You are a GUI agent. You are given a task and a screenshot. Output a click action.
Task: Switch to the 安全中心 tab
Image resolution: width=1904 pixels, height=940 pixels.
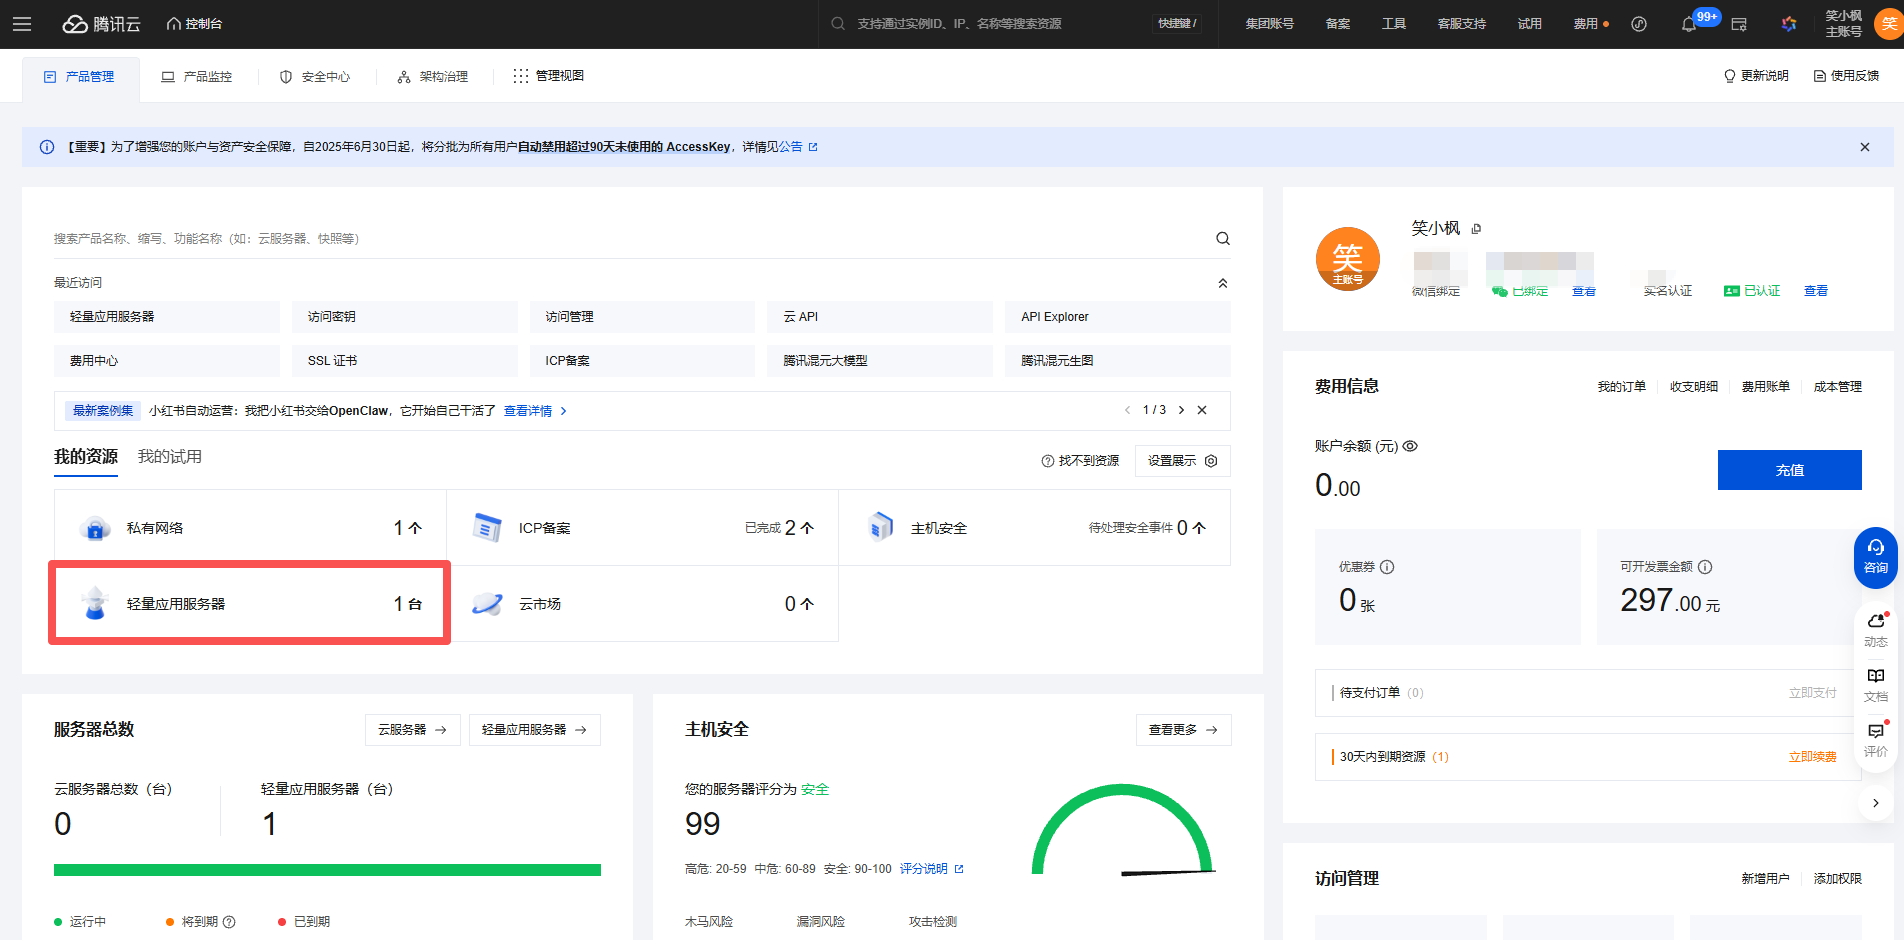(x=315, y=76)
